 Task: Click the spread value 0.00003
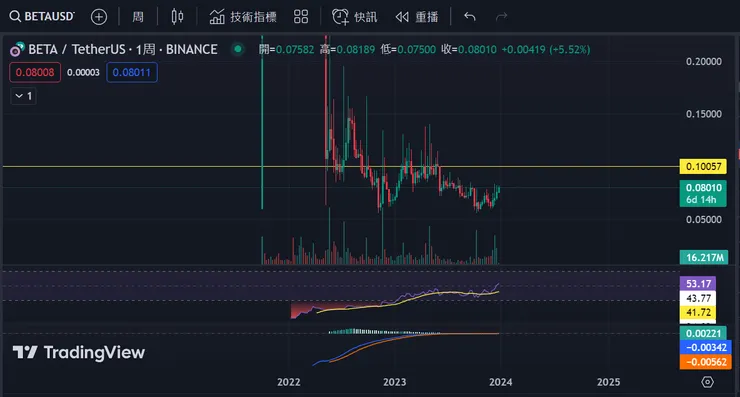83,72
